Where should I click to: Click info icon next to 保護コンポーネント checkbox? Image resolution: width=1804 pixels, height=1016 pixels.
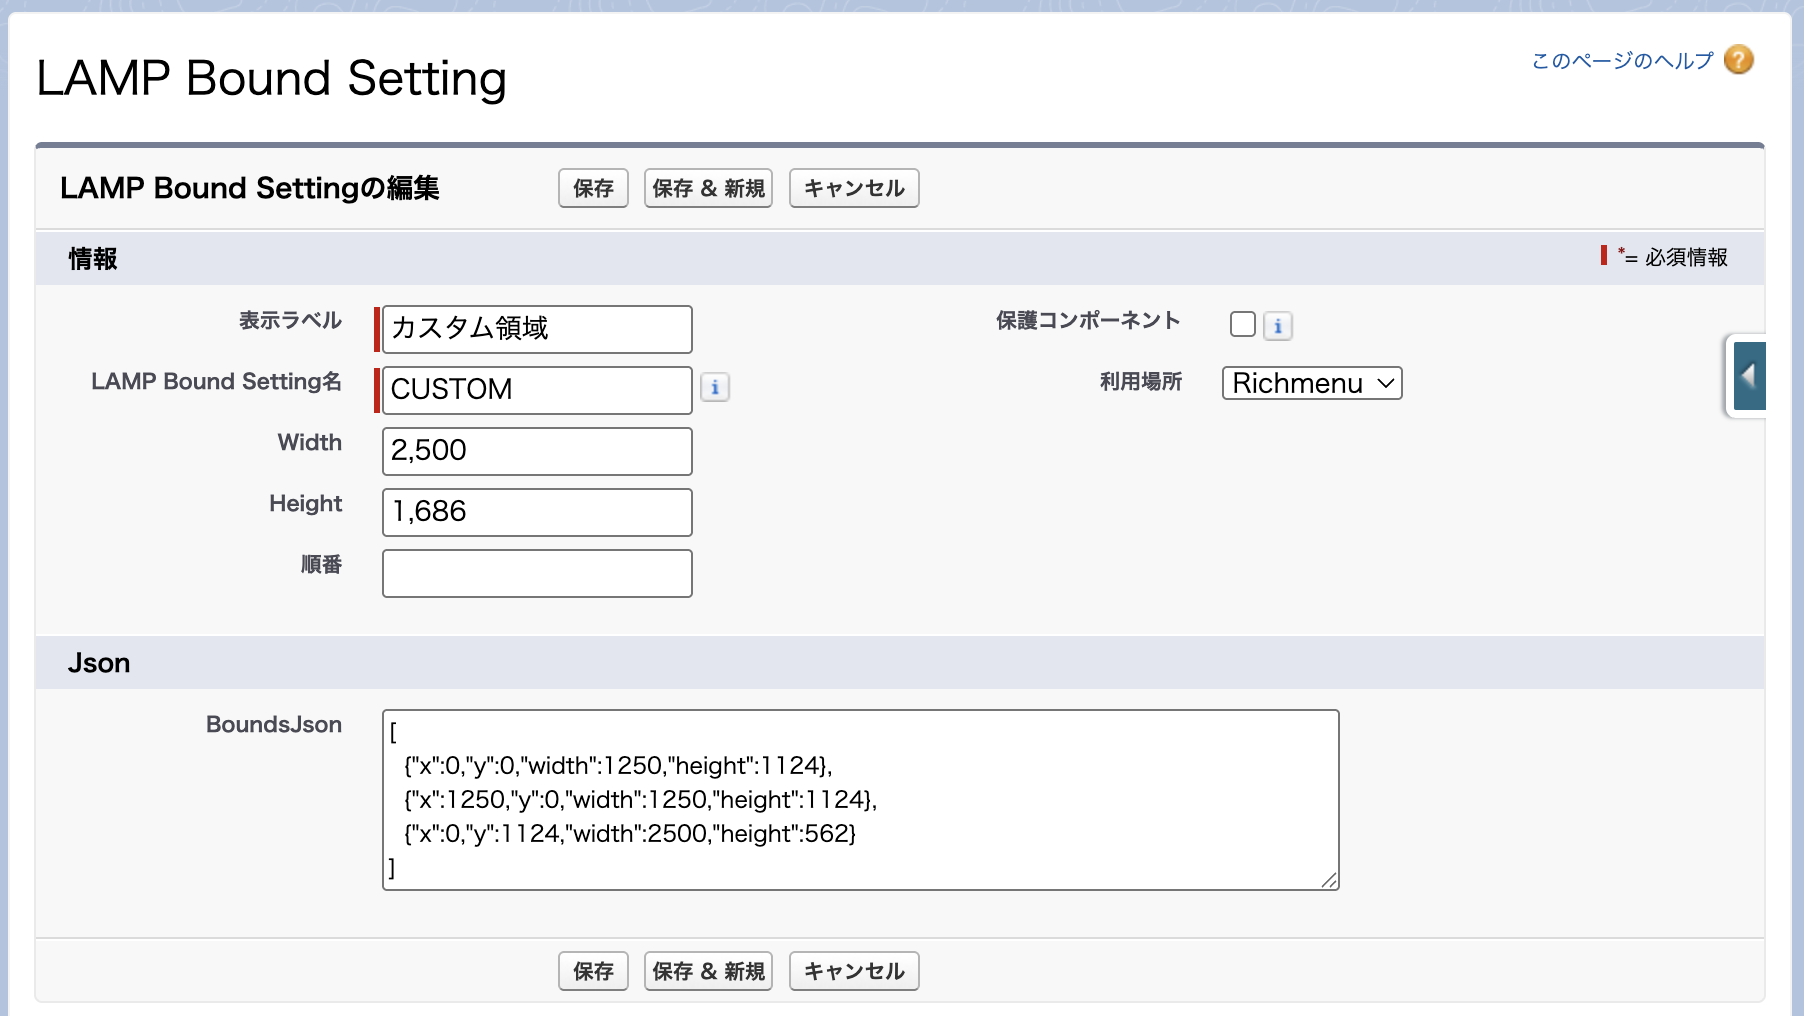pyautogui.click(x=1277, y=326)
